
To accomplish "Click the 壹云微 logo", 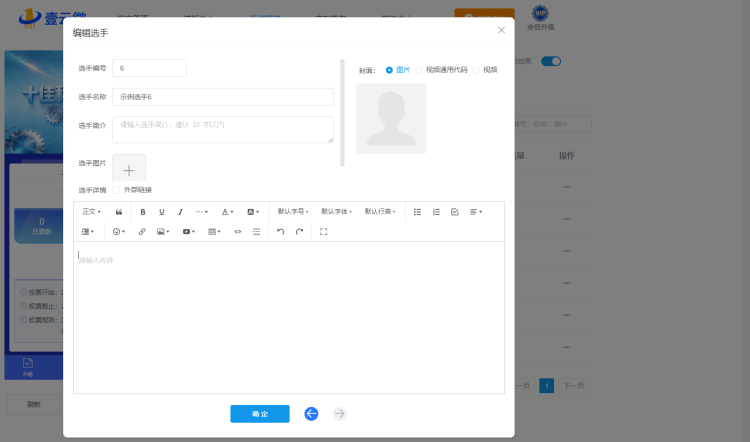I will click(x=53, y=17).
